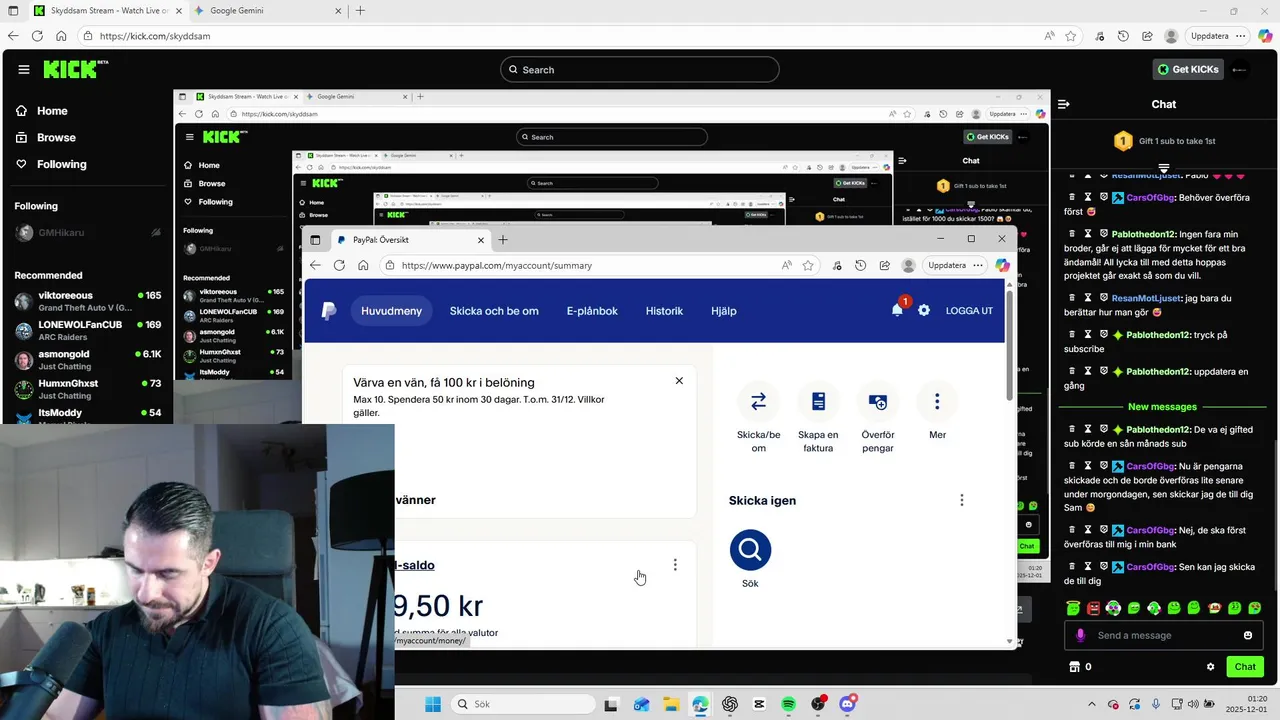
Task: Open Windows Start menu
Action: pos(432,704)
